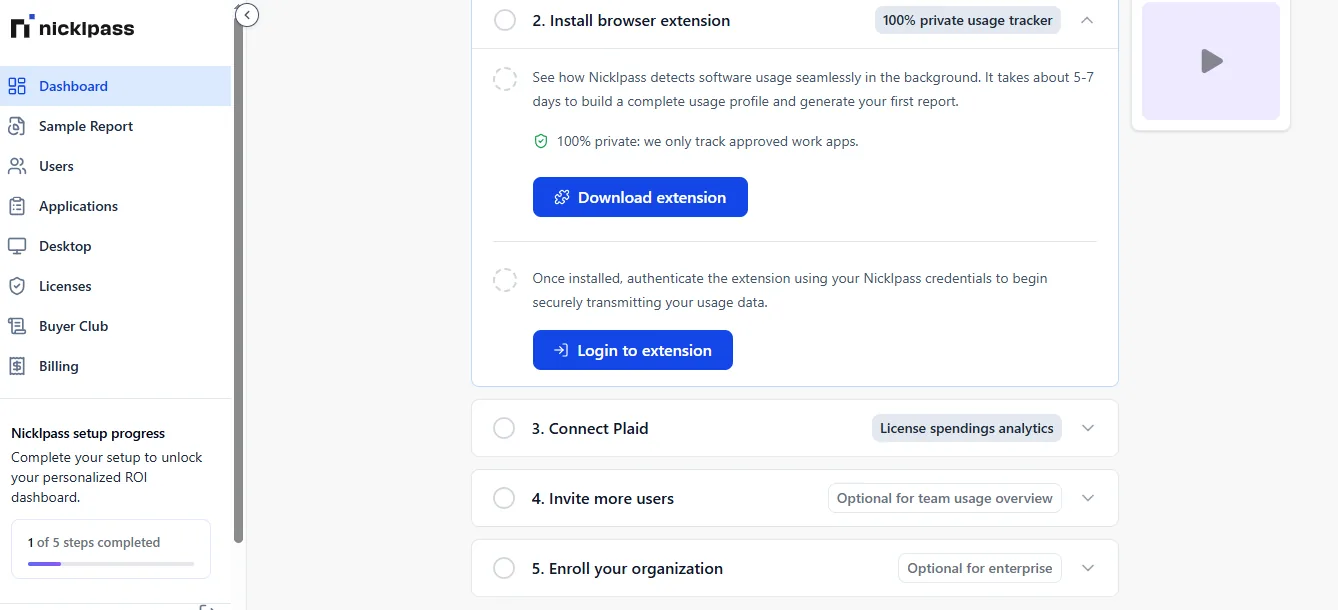Open the Dashboard menu item
This screenshot has height=610, width=1338.
point(115,86)
